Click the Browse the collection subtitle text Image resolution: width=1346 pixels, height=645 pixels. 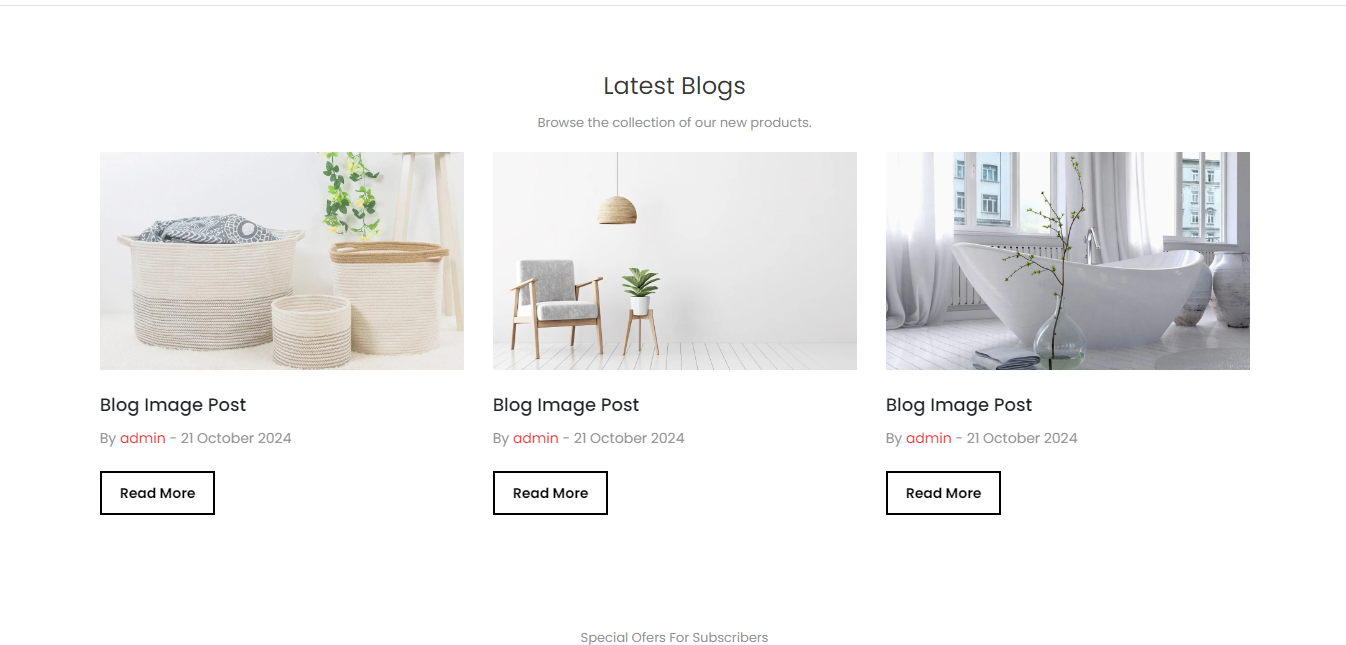[x=674, y=123]
